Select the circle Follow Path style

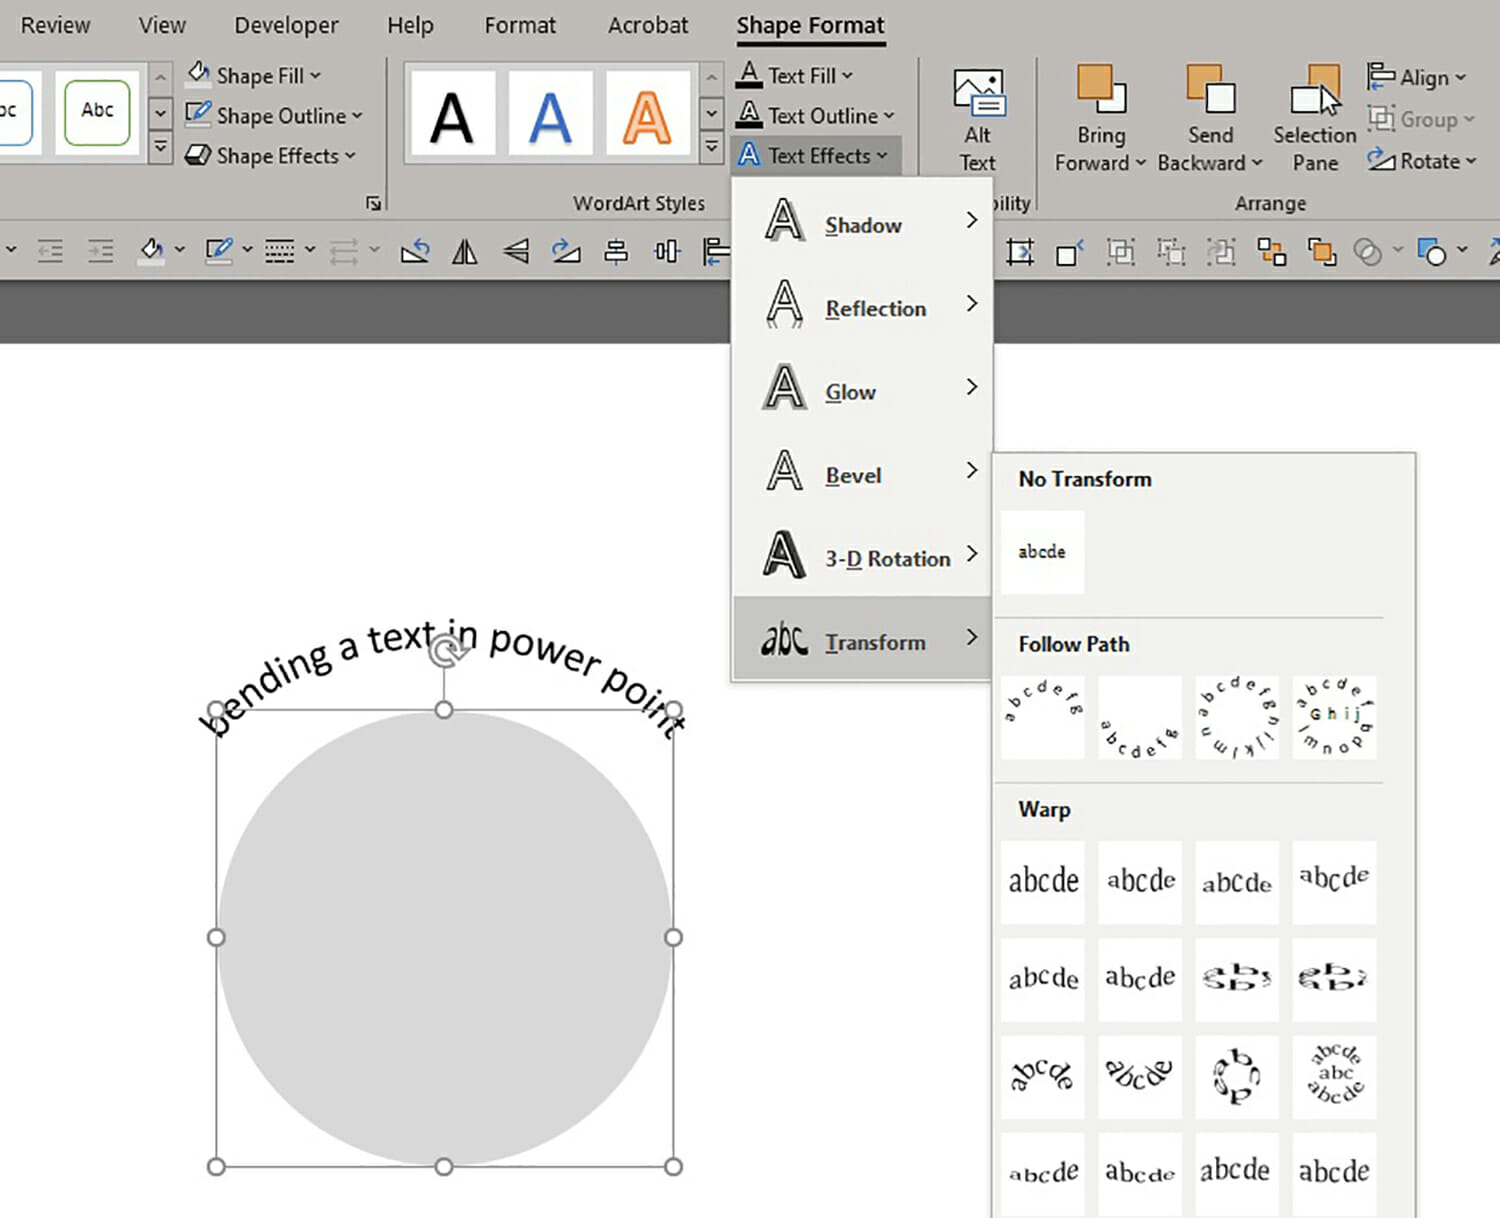[1237, 715]
